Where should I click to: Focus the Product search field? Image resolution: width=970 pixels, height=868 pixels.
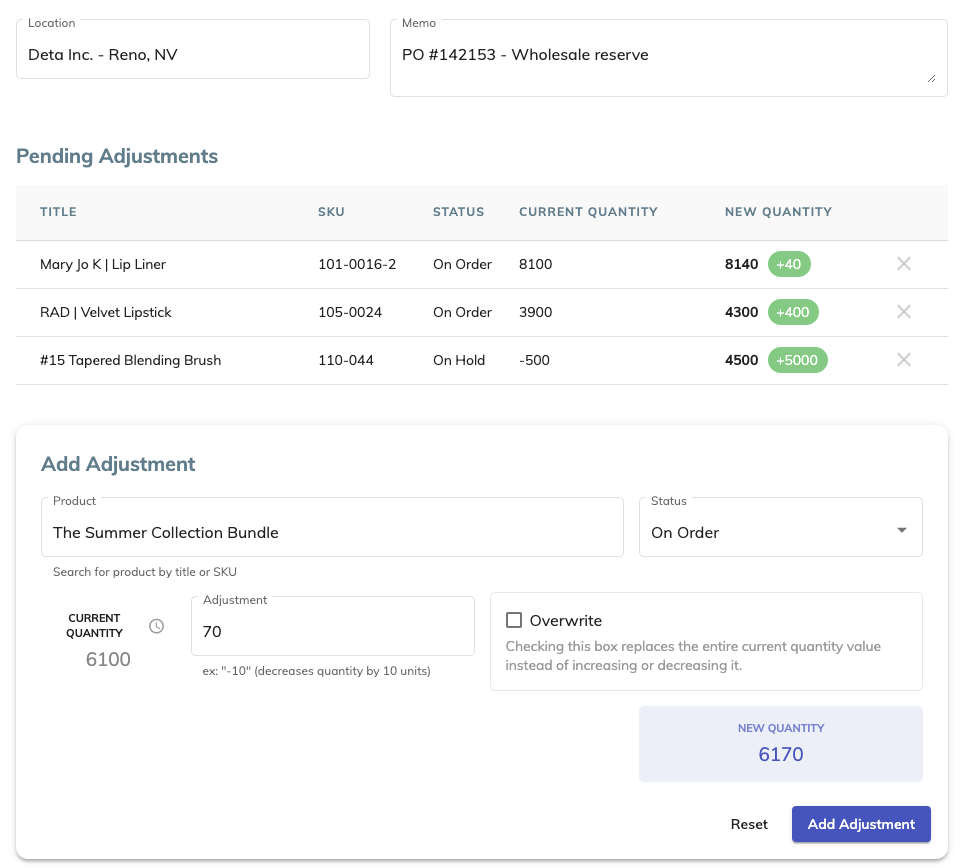pos(332,527)
